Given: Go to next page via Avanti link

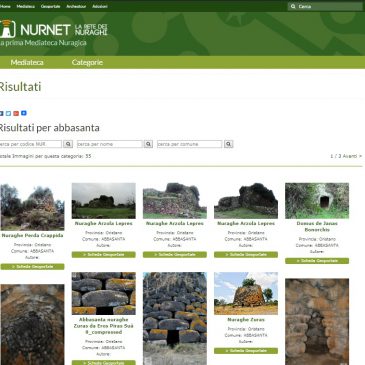Looking at the screenshot, I should pyautogui.click(x=352, y=156).
